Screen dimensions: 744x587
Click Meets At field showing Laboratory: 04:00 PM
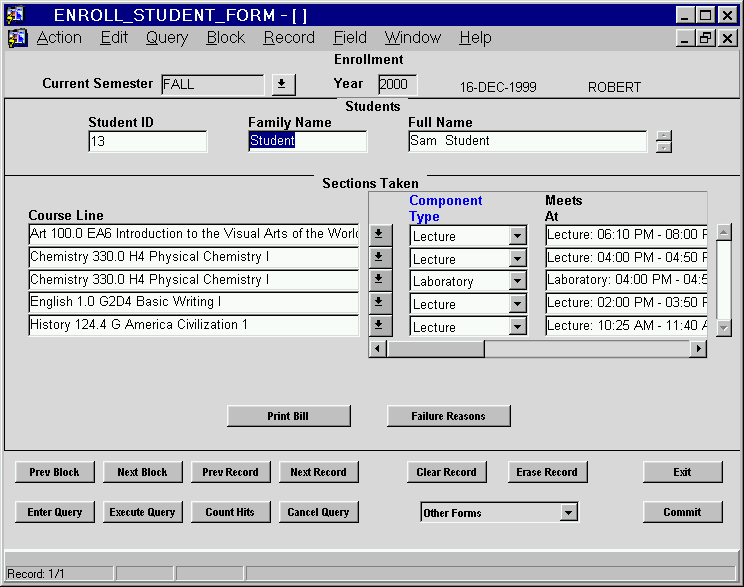point(626,280)
